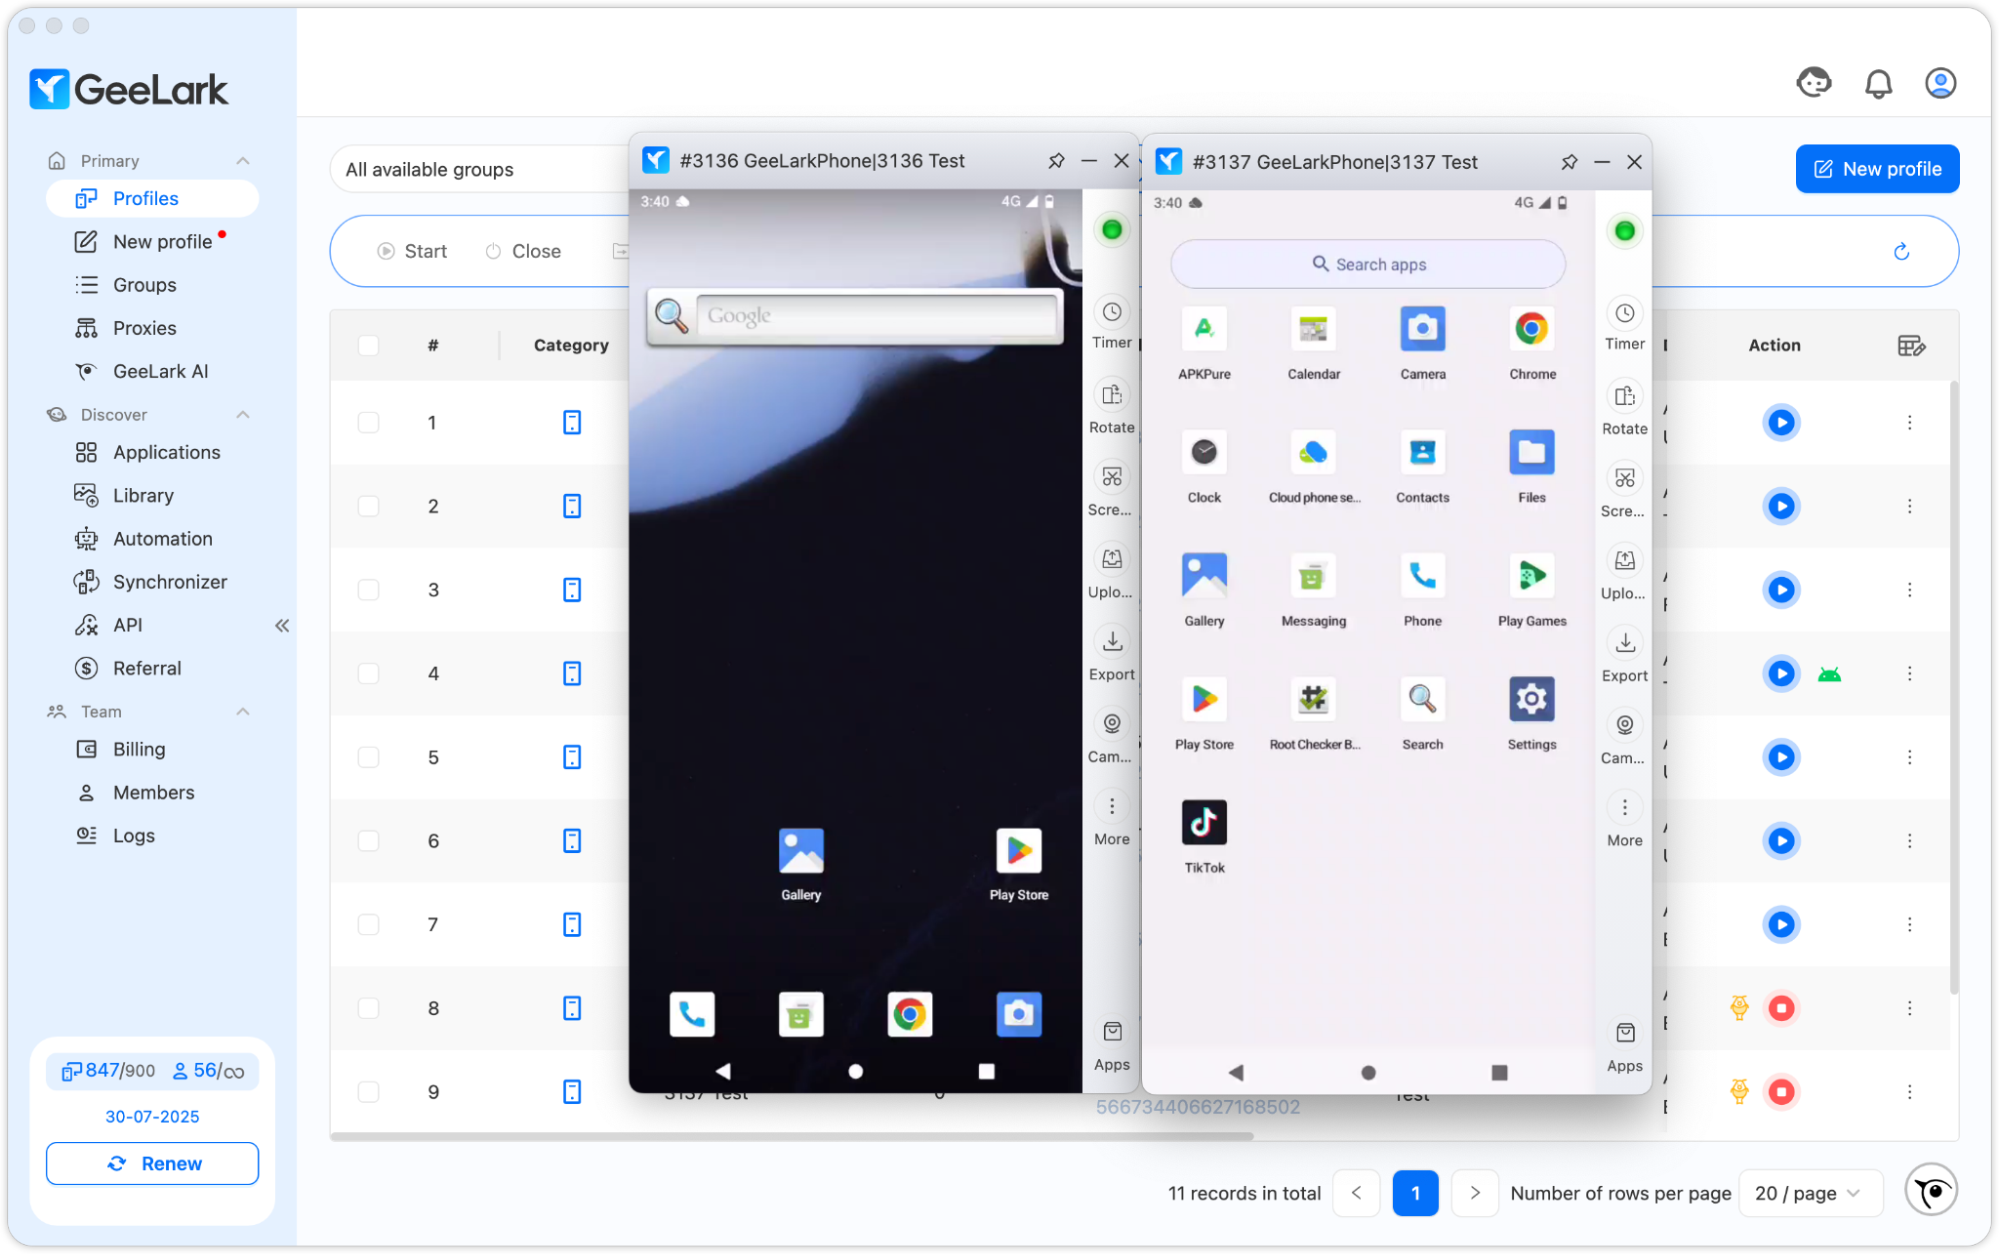Screen dimensions: 1999x1255
Task: Tick the select-all header checkbox
Action: coord(368,345)
